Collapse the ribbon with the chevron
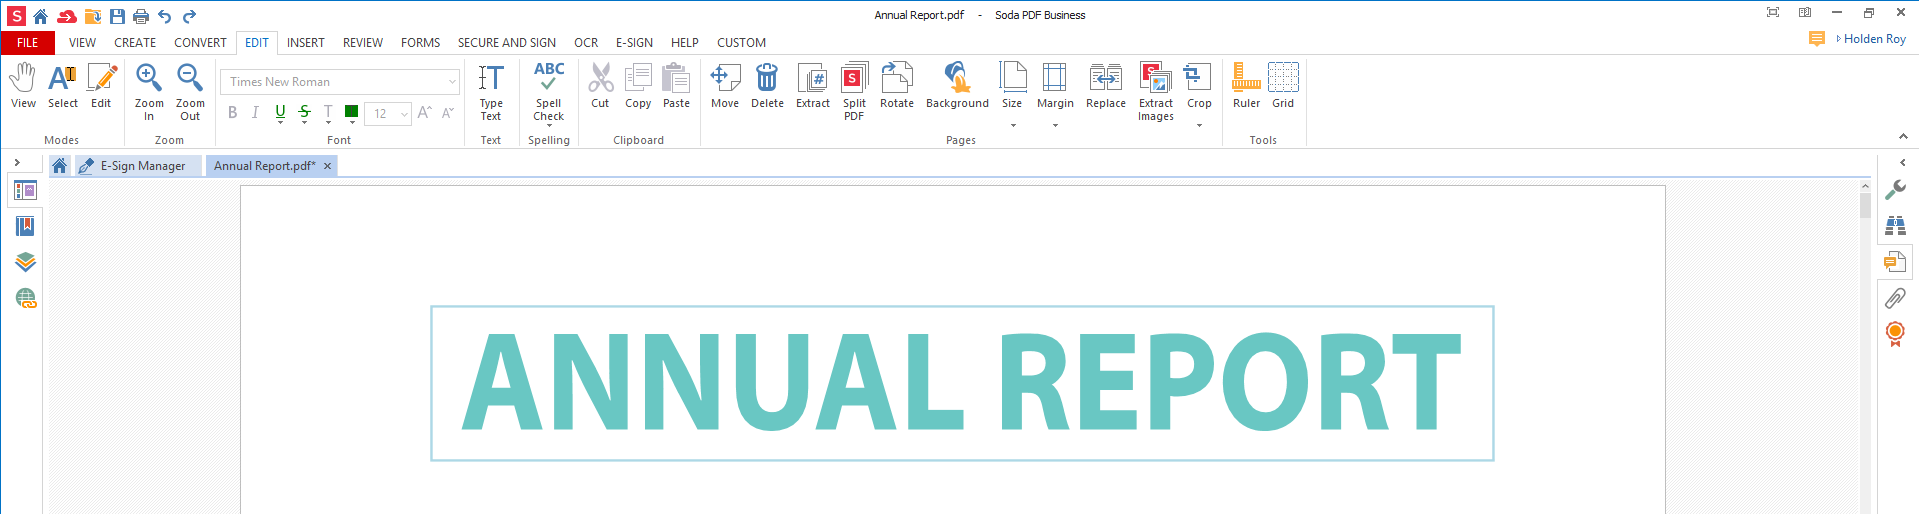1919x514 pixels. [1903, 137]
